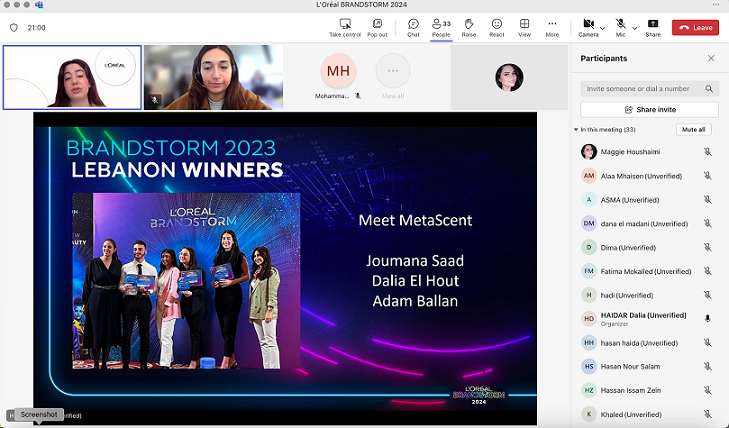729x428 pixels.
Task: Select organizer HAIDAR Dalia (Unverified)
Action: [x=649, y=319]
